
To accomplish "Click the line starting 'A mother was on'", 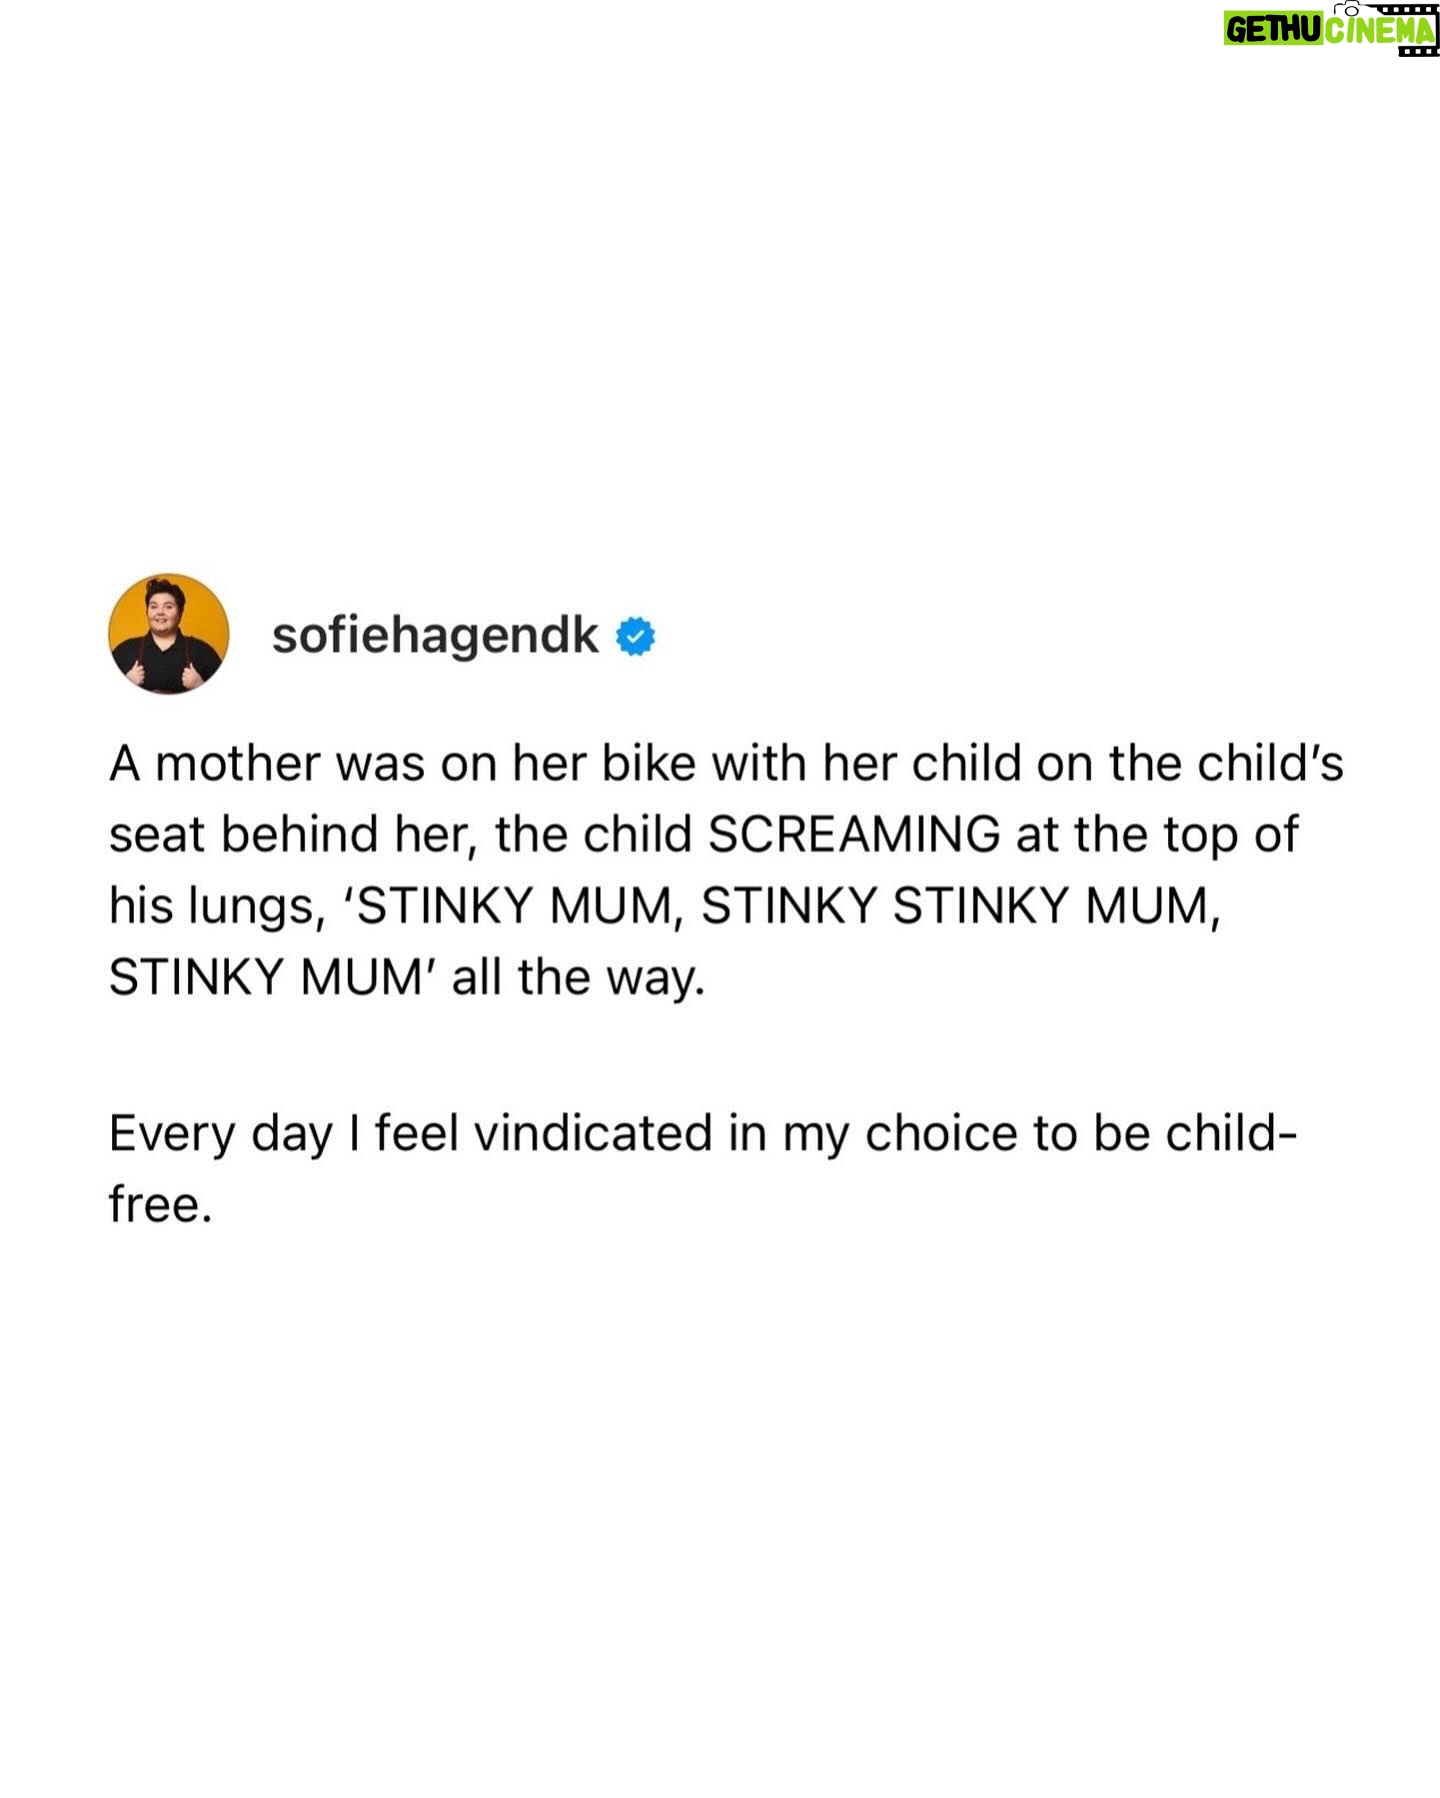I will (x=726, y=764).
